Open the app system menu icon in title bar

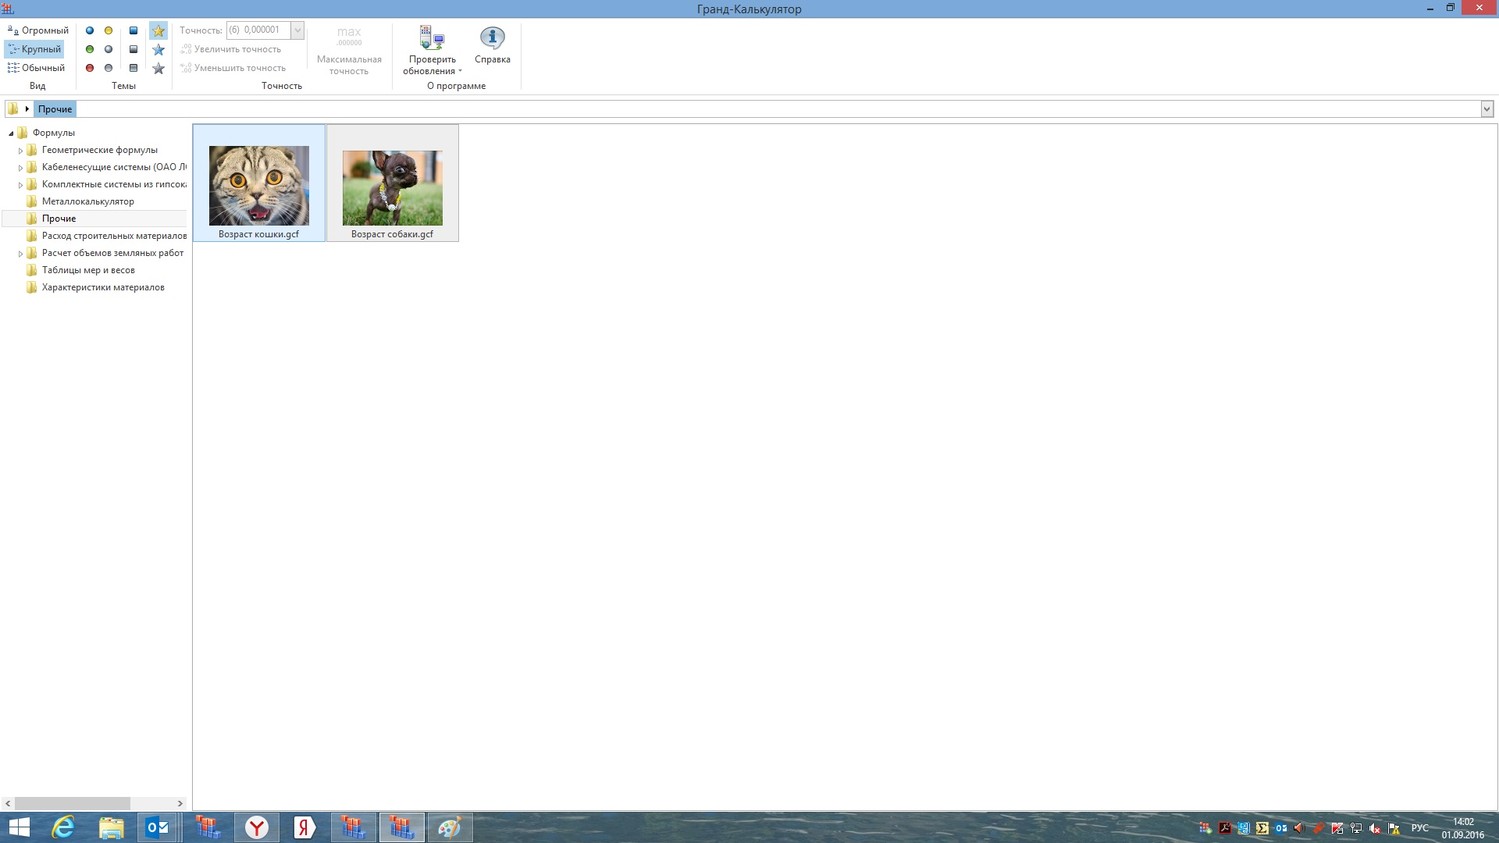pos(8,8)
